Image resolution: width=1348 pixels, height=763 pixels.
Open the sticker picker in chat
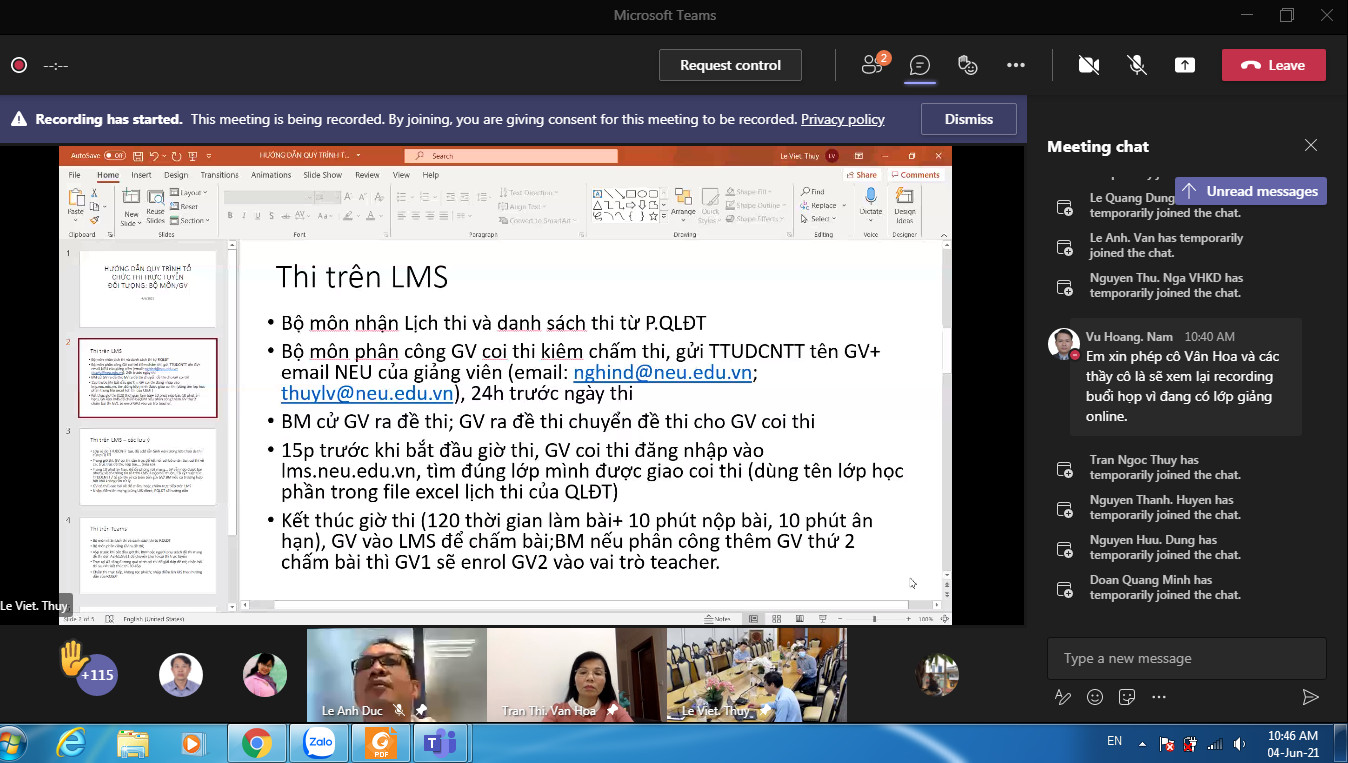[1127, 697]
